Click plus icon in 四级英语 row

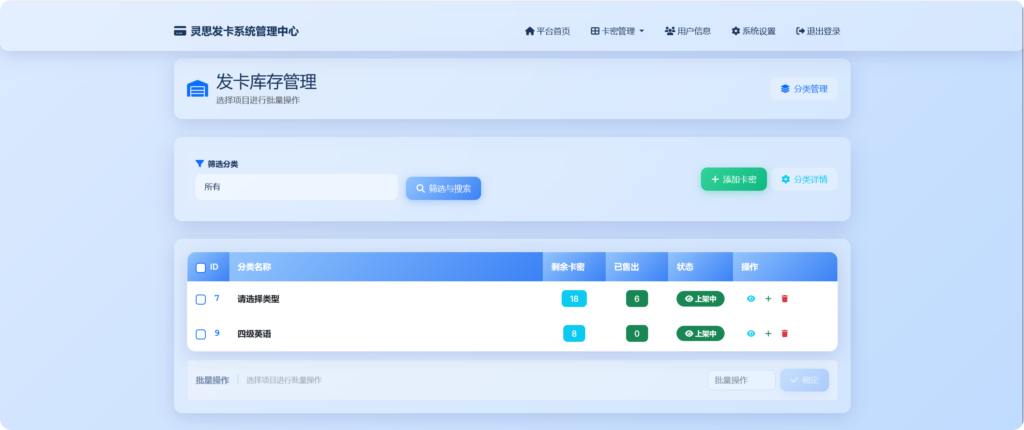[x=768, y=334]
